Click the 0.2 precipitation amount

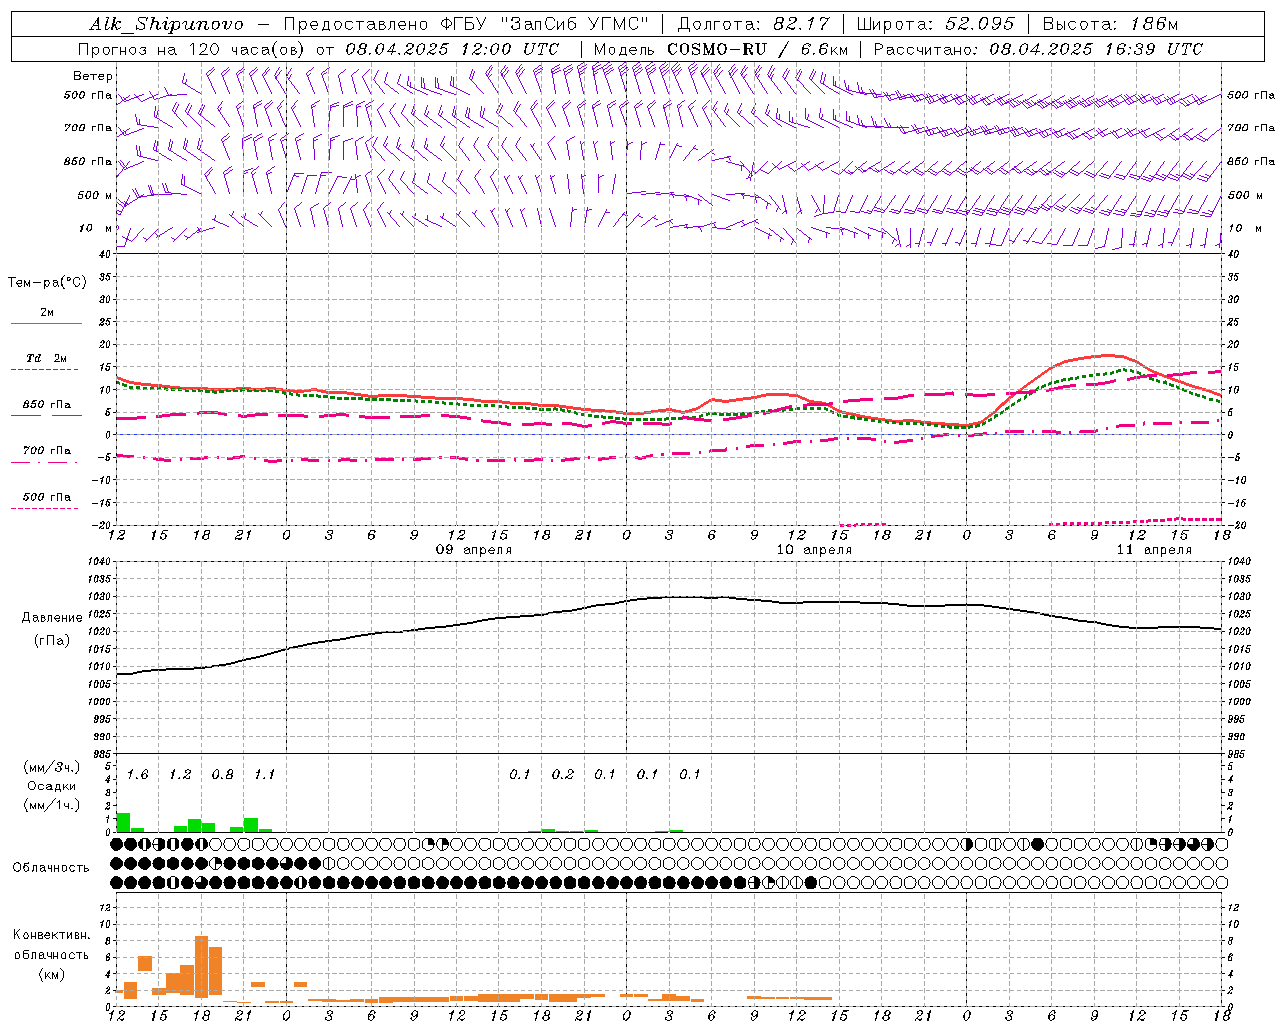point(562,775)
